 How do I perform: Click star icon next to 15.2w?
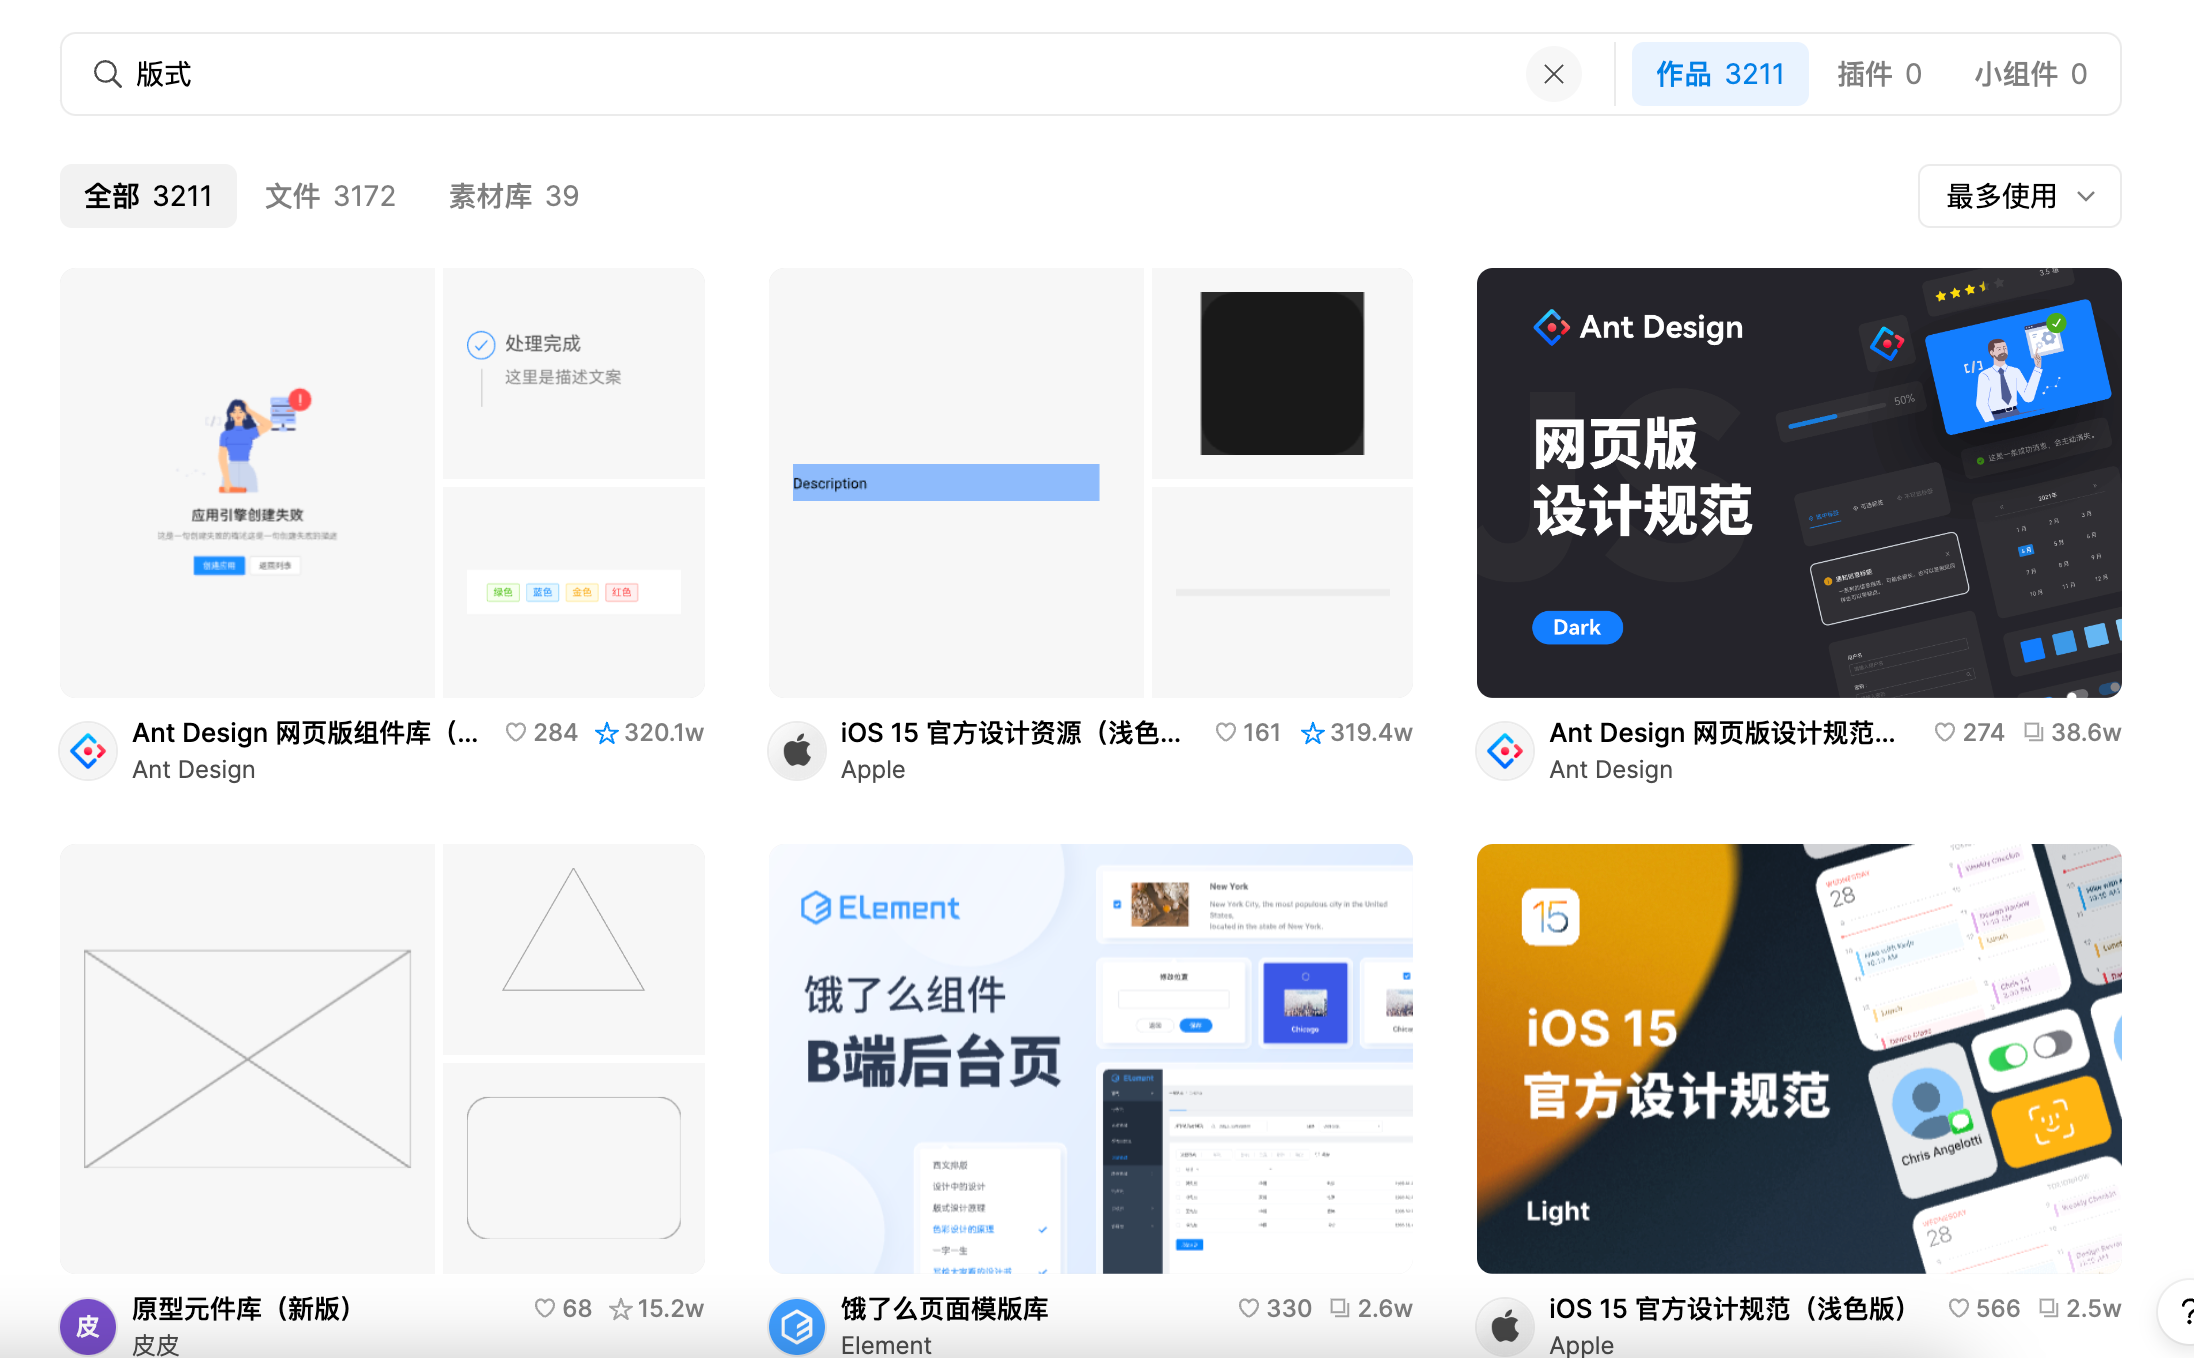click(621, 1308)
